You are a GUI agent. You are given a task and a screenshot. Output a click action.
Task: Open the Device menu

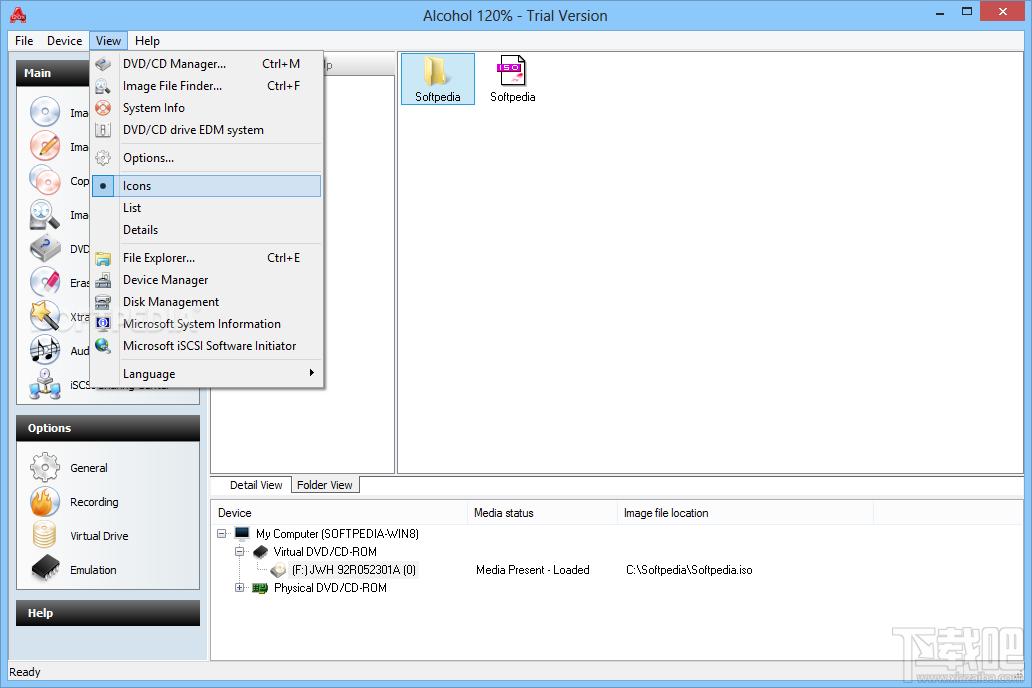(x=64, y=41)
